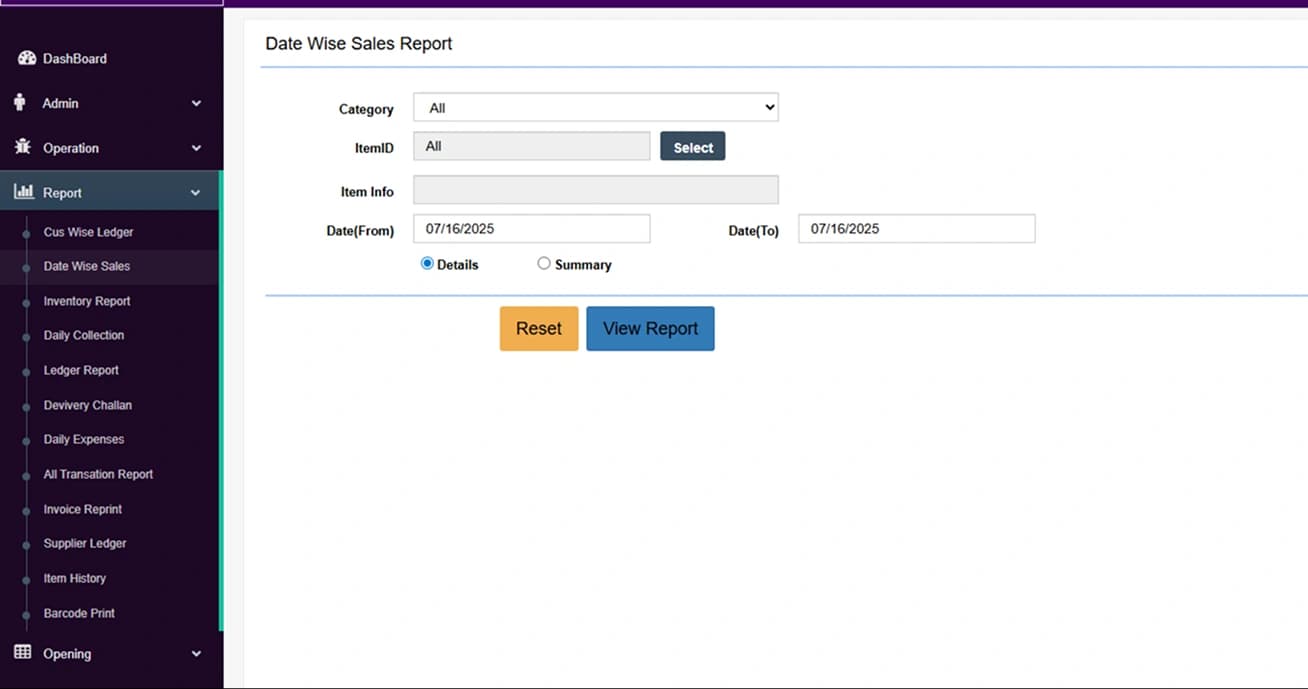Select the Details radio button
This screenshot has height=689, width=1308.
pos(427,264)
